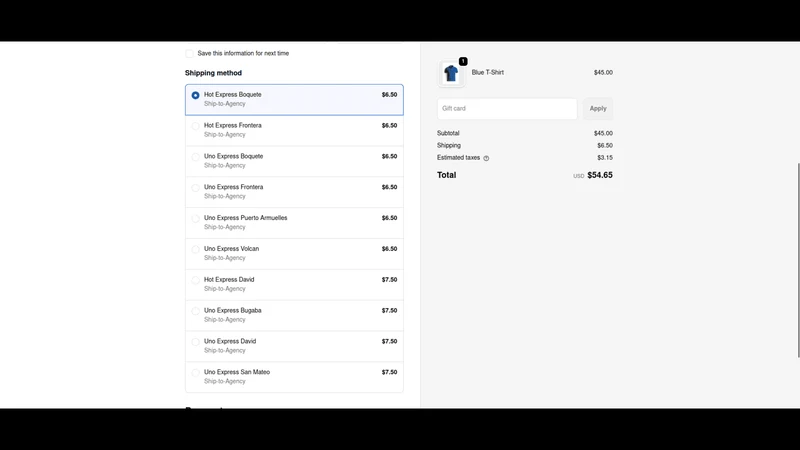Image resolution: width=800 pixels, height=450 pixels.
Task: Check 'Save this information for next time'
Action: coord(189,54)
